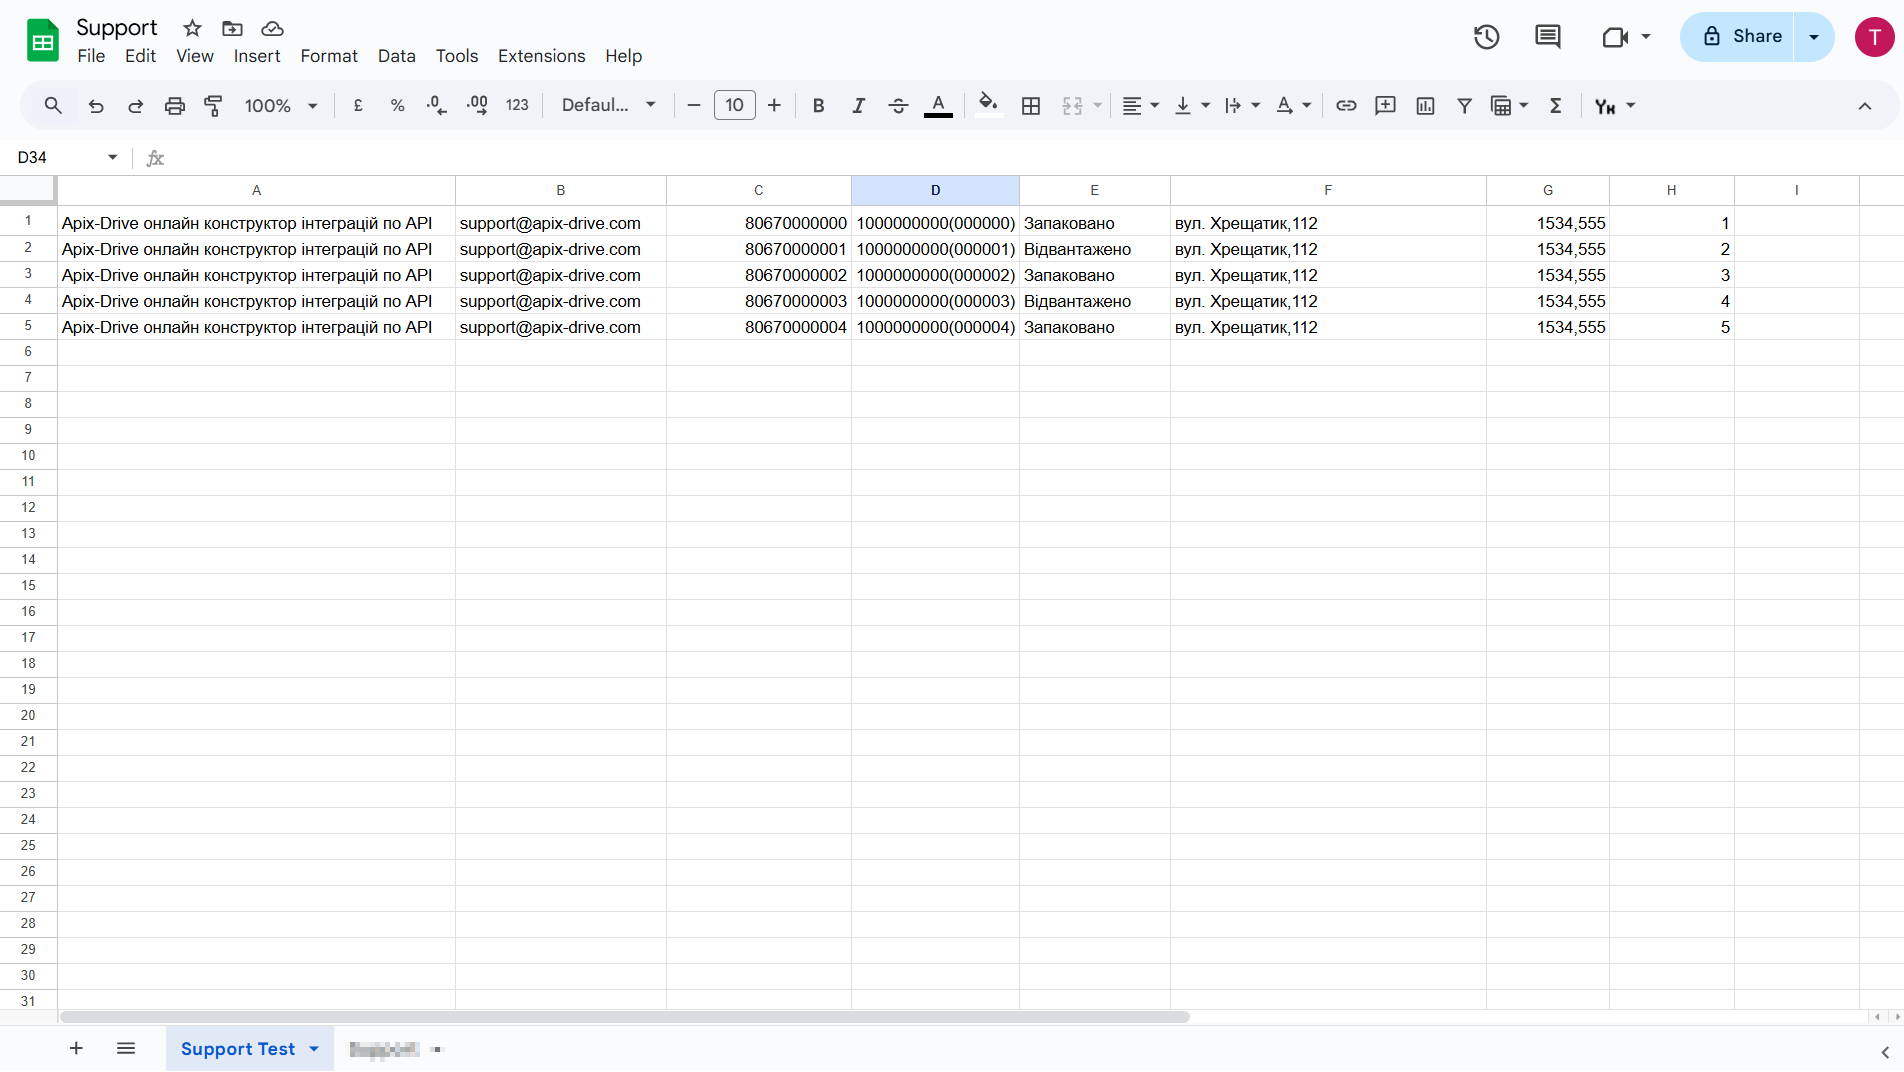The height and width of the screenshot is (1072, 1904).
Task: Star the Support document
Action: [x=192, y=28]
